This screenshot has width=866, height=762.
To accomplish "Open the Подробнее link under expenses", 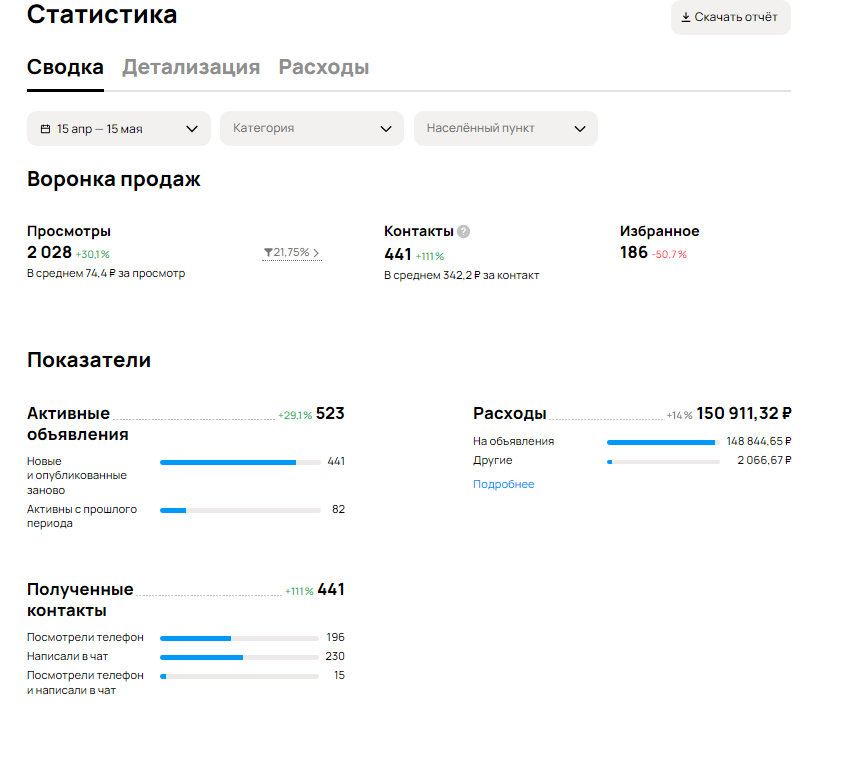I will point(503,484).
